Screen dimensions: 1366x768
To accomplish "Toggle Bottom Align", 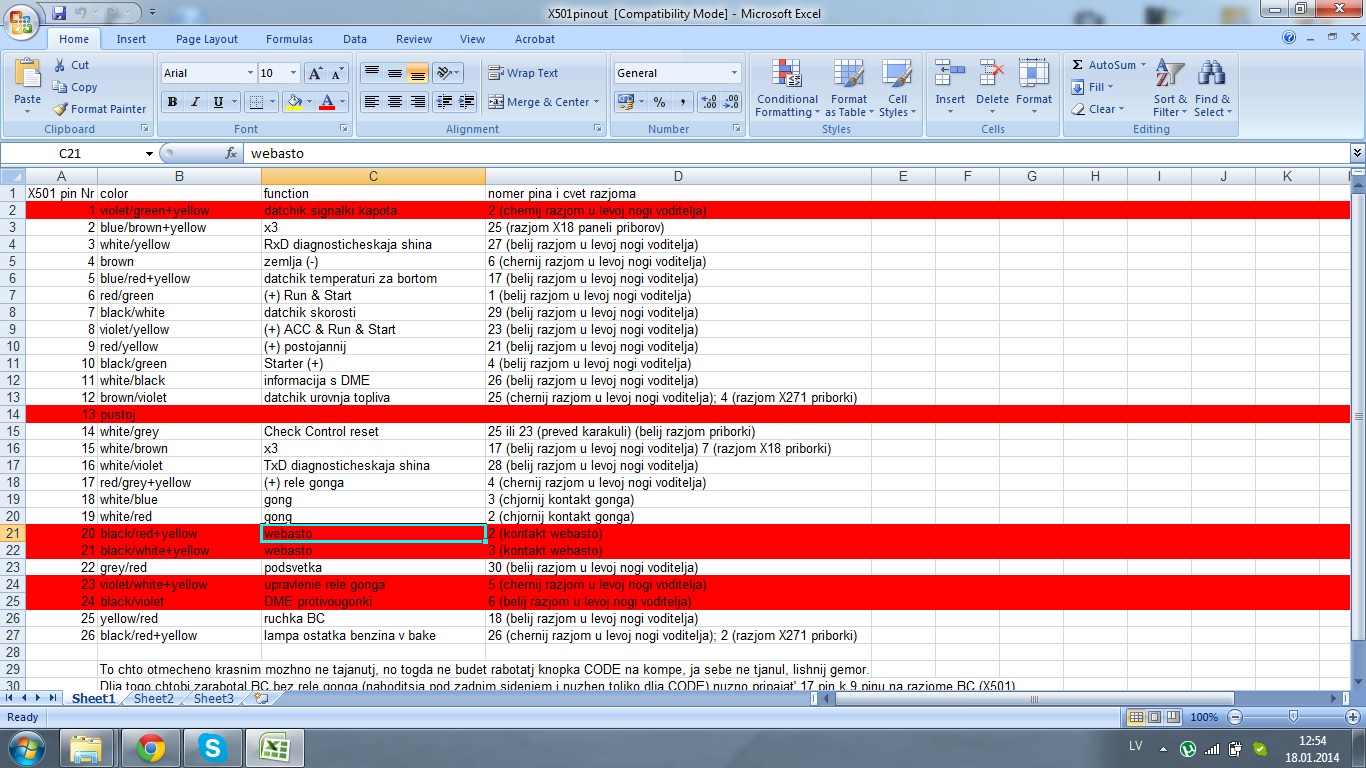I will coord(417,73).
